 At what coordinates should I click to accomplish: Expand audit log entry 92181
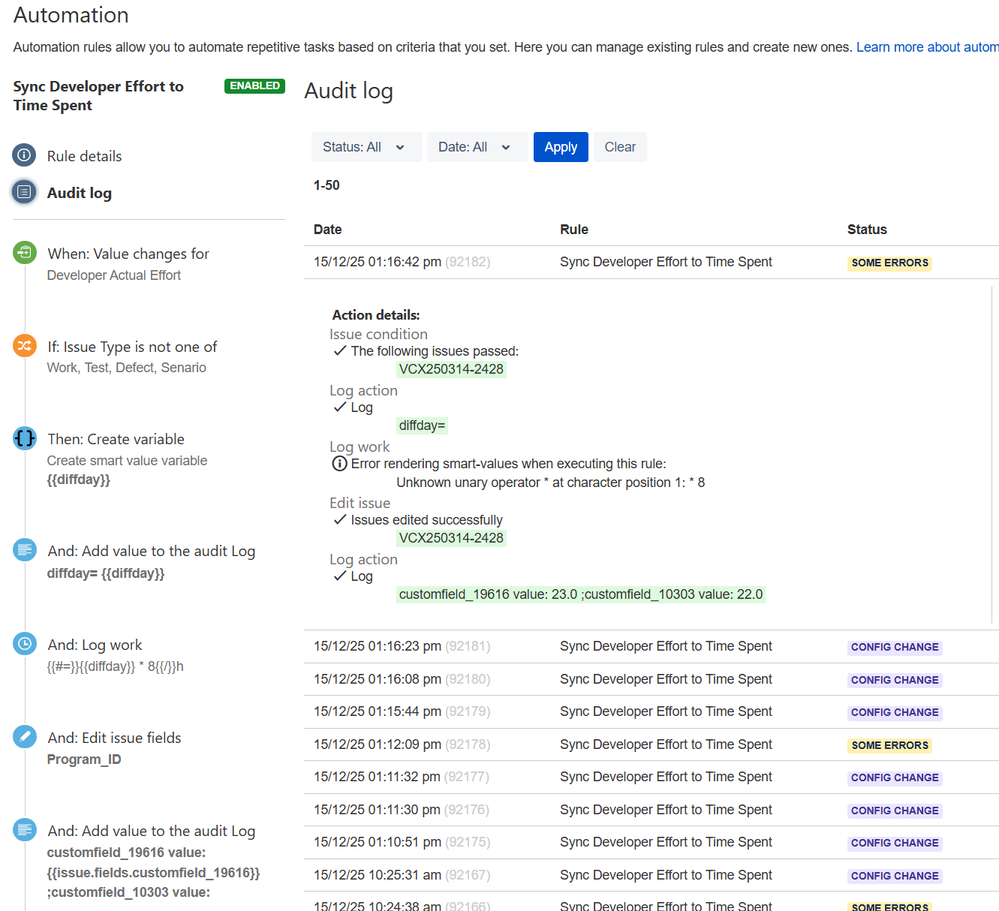click(651, 647)
